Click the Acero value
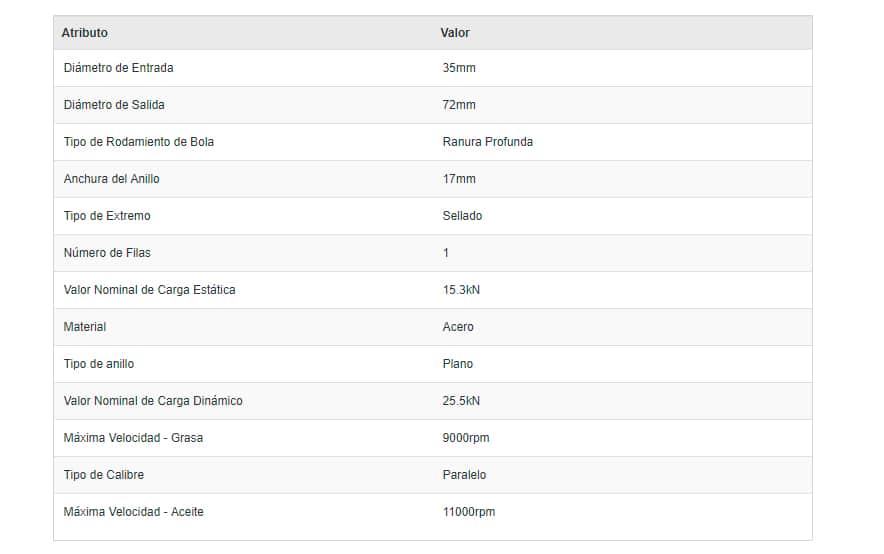The height and width of the screenshot is (554, 884). [458, 327]
